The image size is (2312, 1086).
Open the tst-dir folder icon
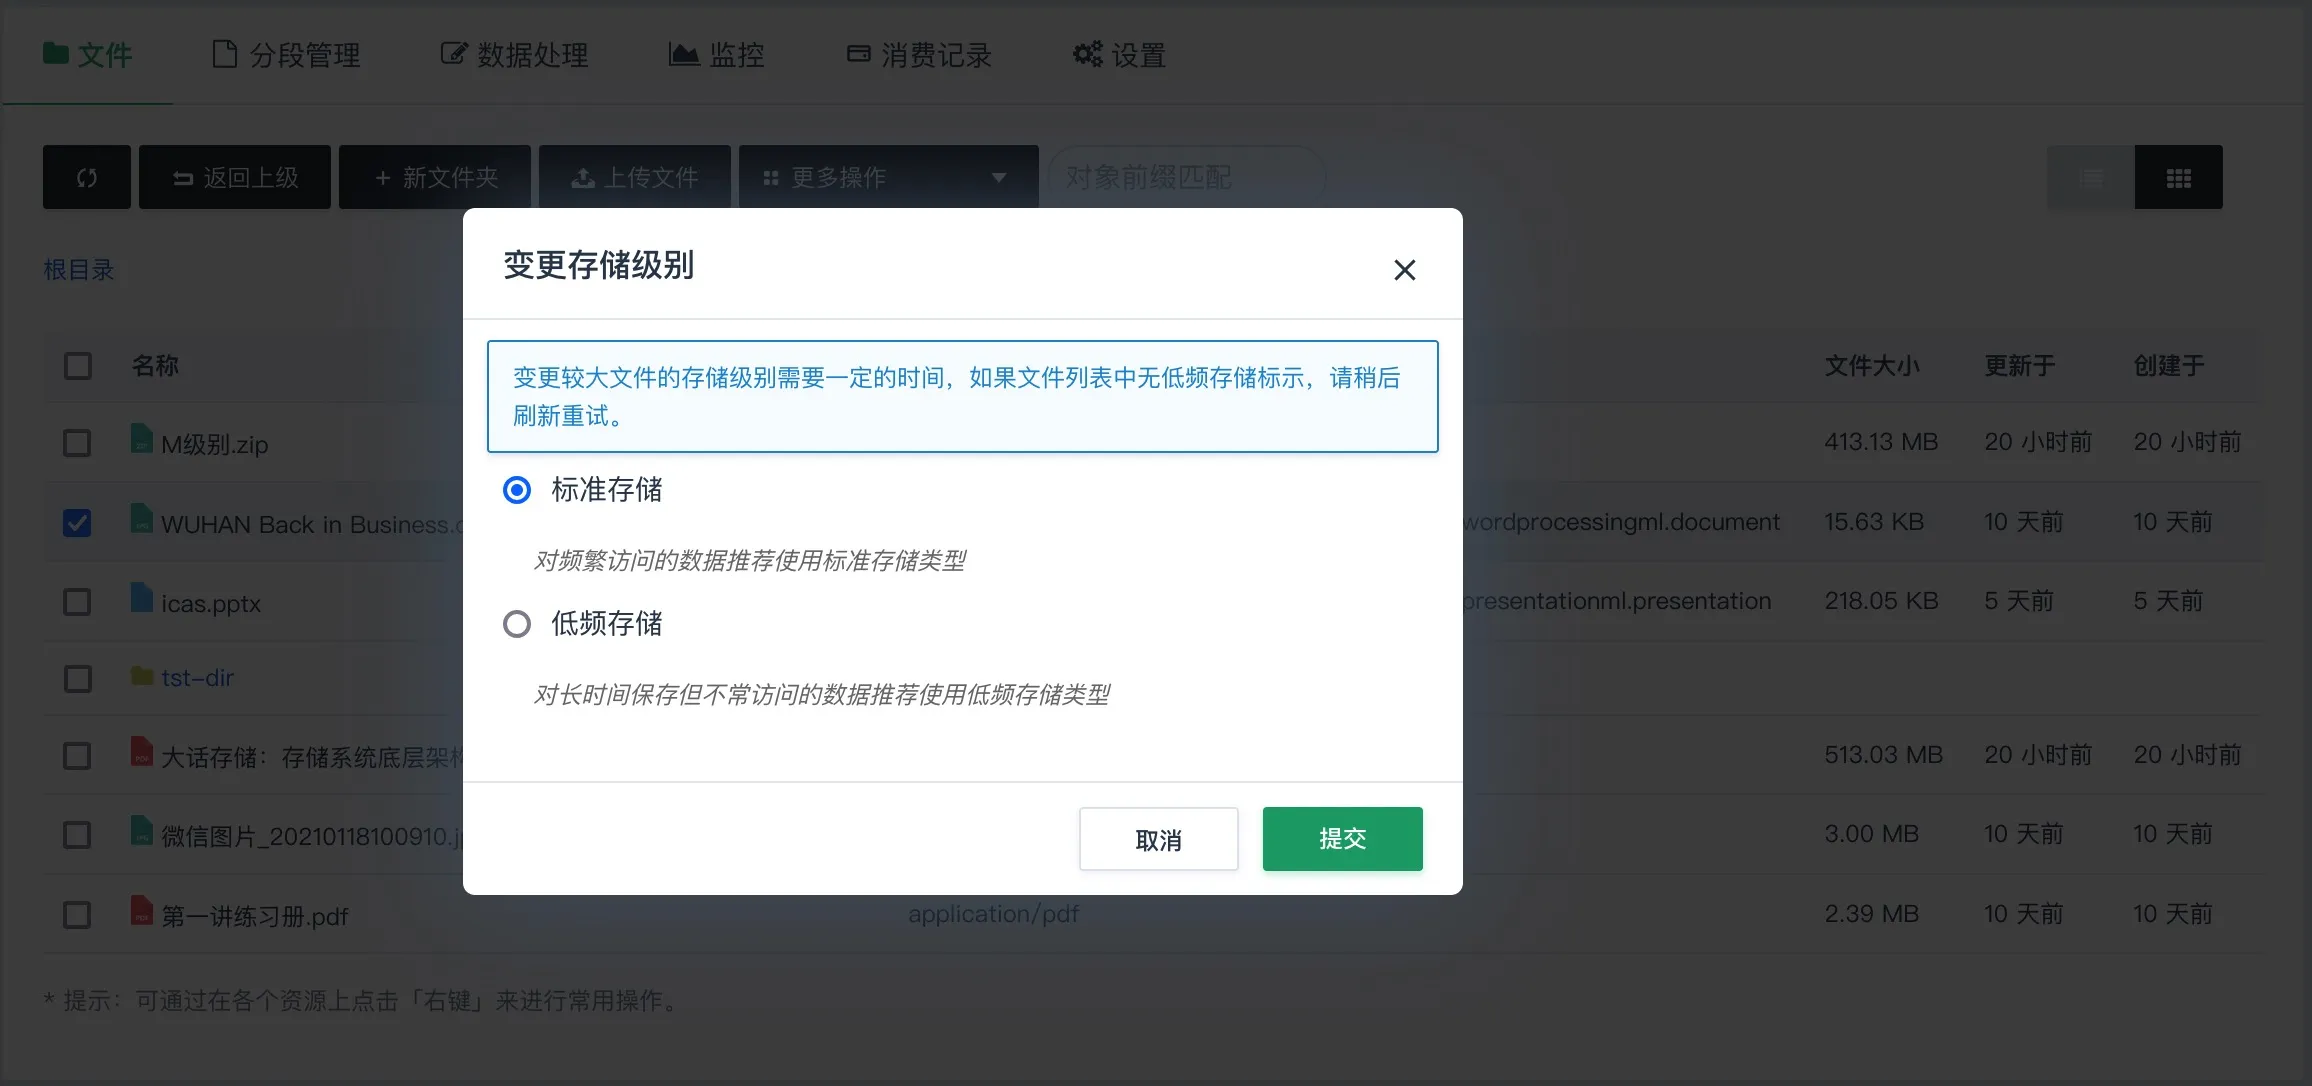click(142, 677)
